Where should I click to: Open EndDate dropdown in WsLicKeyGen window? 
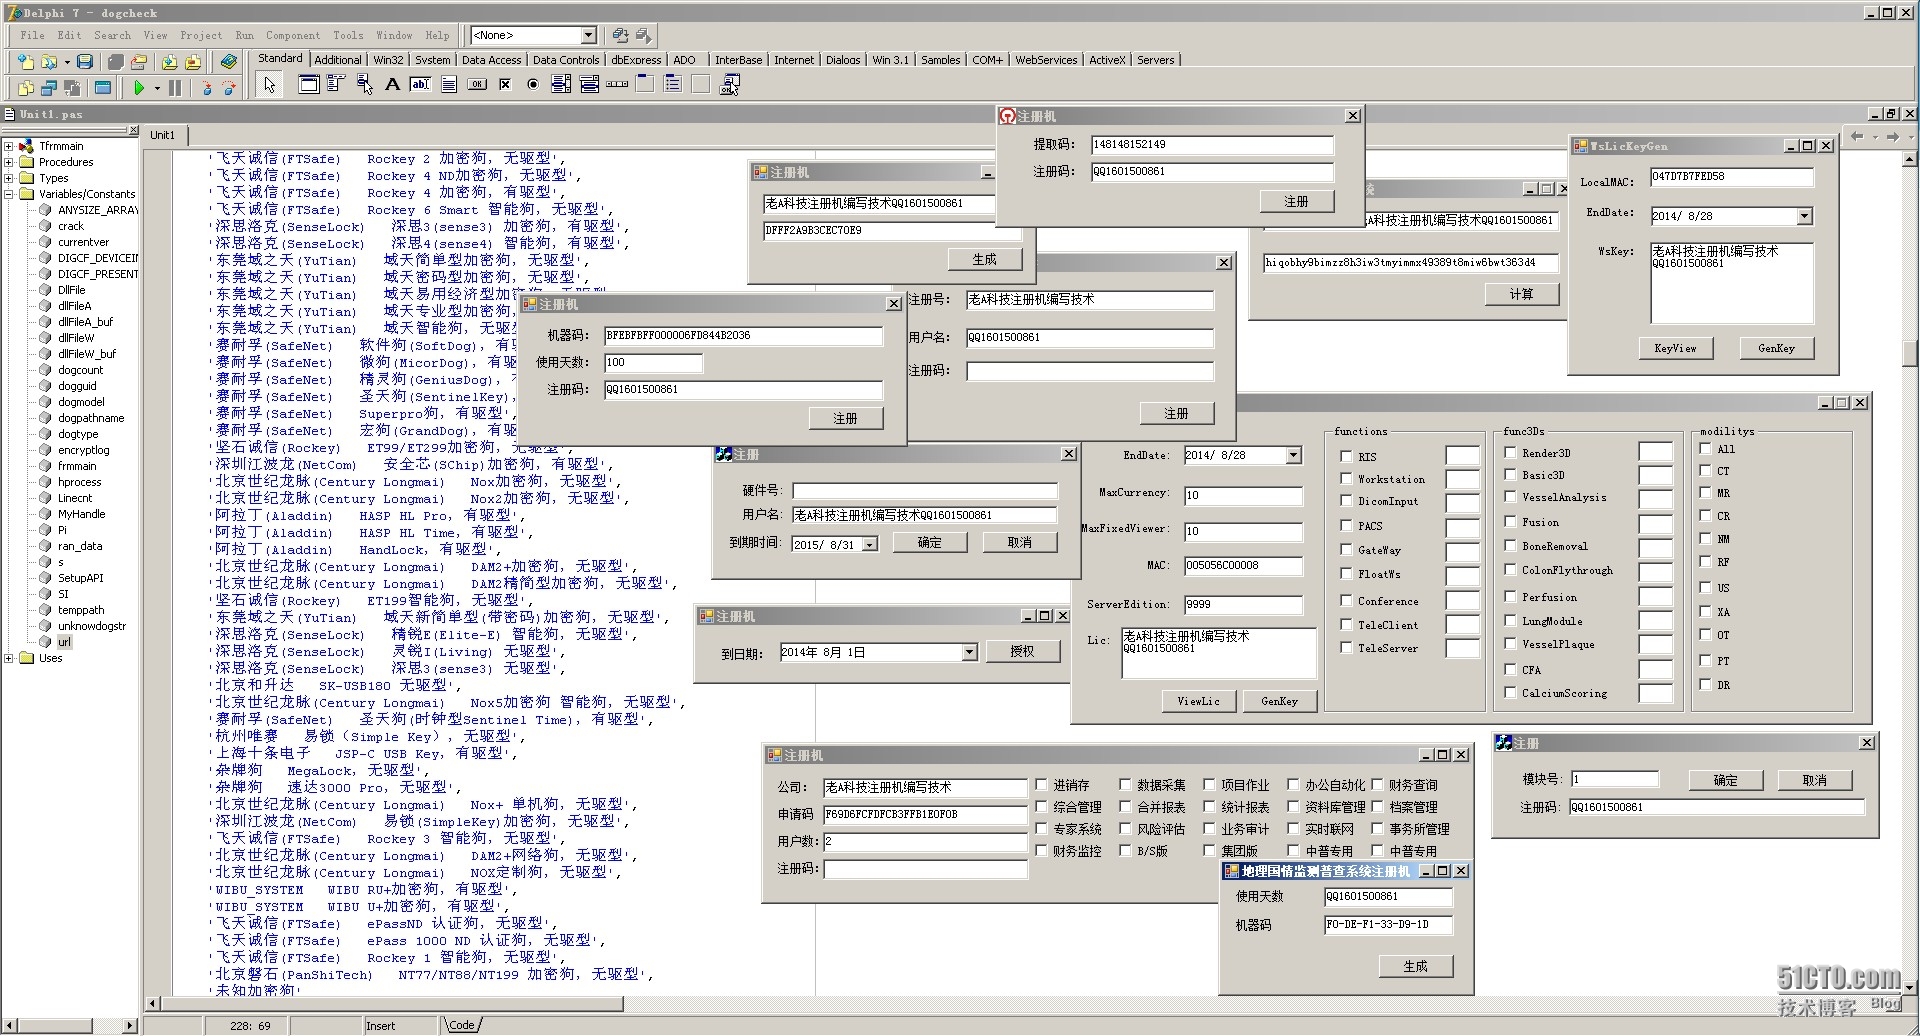(1804, 216)
